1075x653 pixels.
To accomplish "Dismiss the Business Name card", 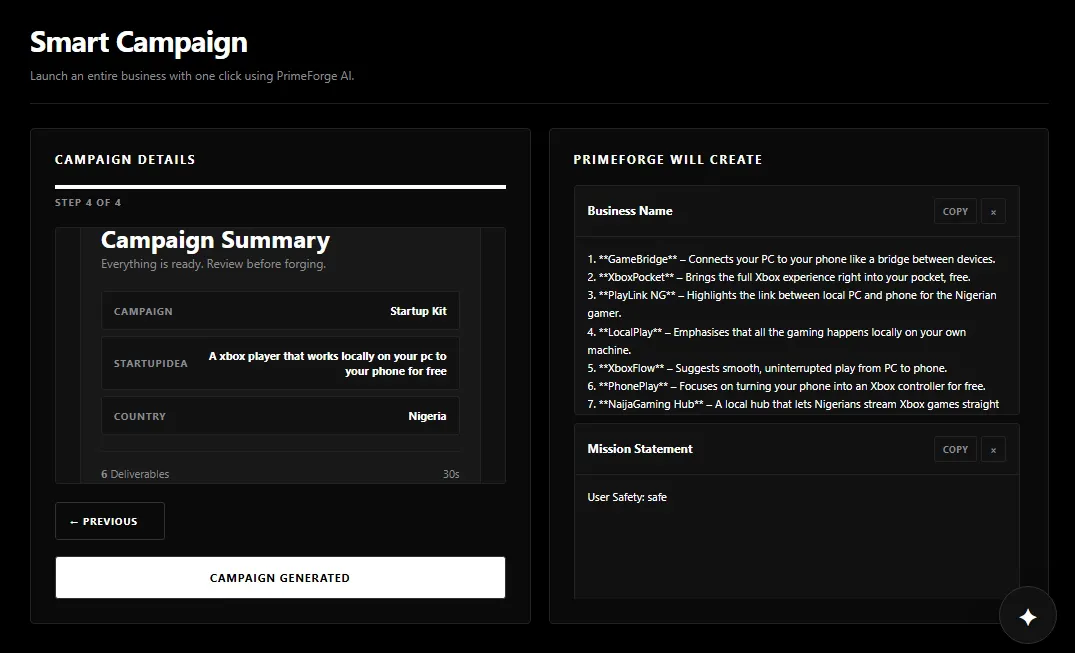I will click(993, 211).
